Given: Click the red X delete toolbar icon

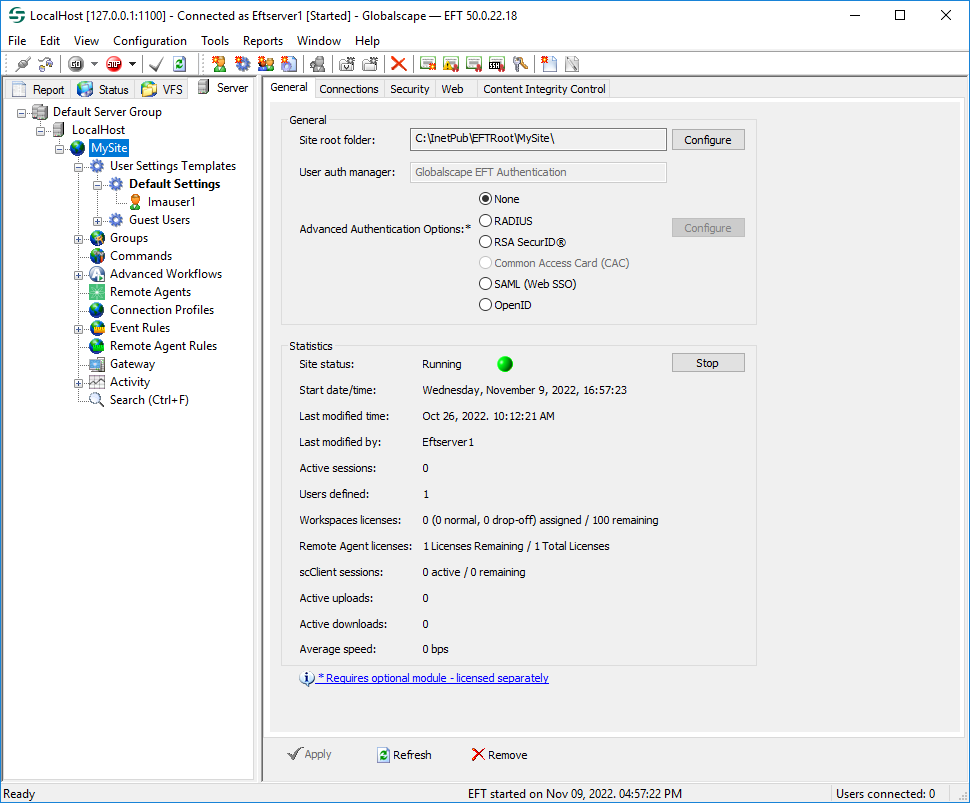Looking at the screenshot, I should coord(398,64).
